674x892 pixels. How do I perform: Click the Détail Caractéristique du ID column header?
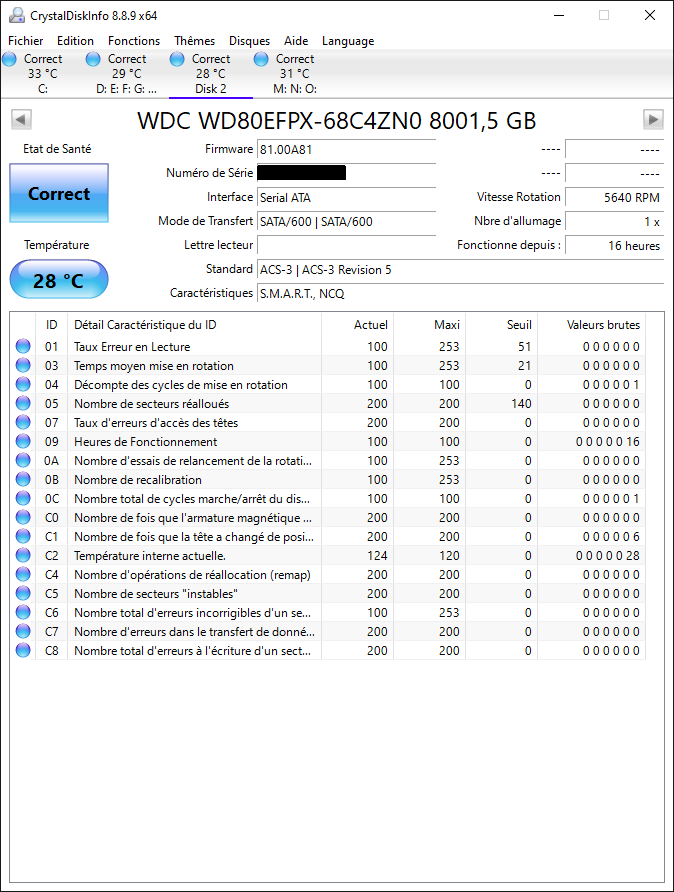(194, 325)
